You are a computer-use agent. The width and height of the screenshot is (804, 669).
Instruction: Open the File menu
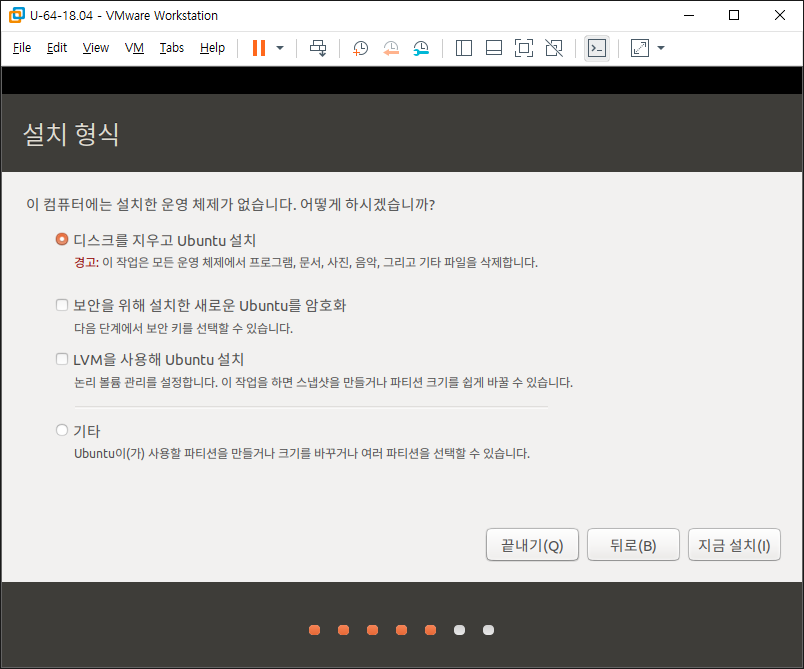tap(22, 48)
